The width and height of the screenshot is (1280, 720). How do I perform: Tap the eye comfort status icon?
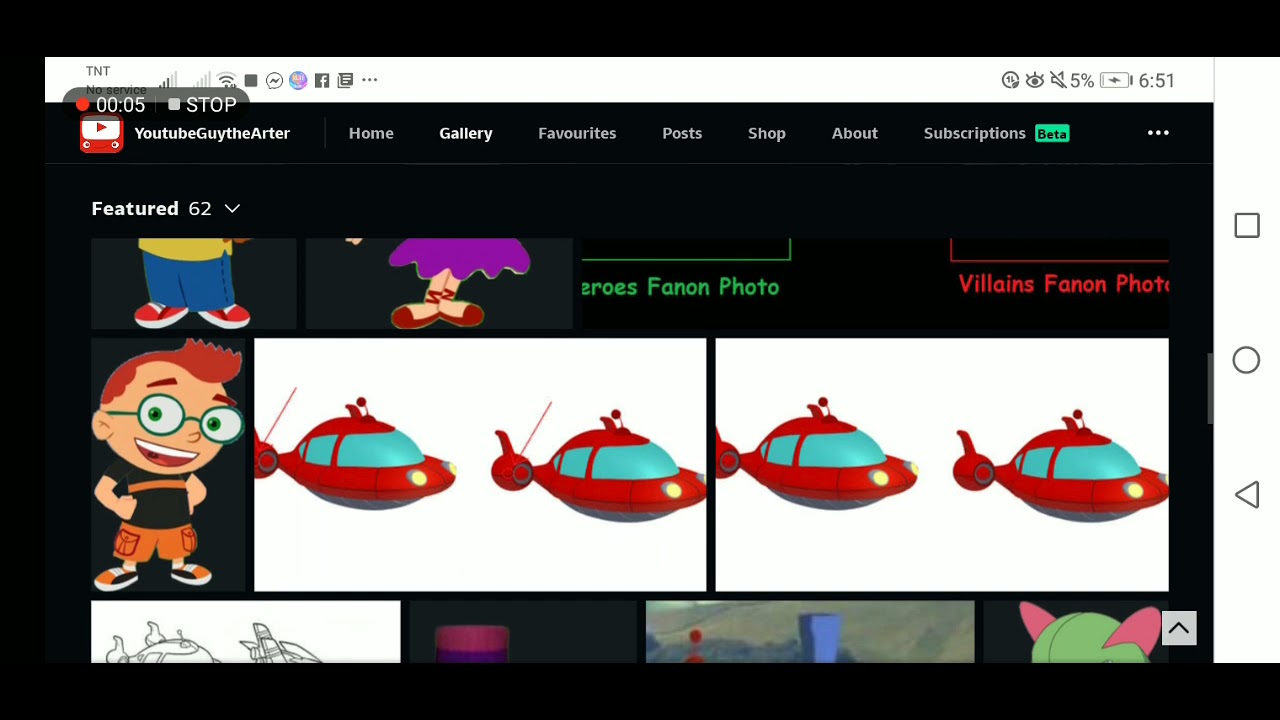click(x=1034, y=80)
